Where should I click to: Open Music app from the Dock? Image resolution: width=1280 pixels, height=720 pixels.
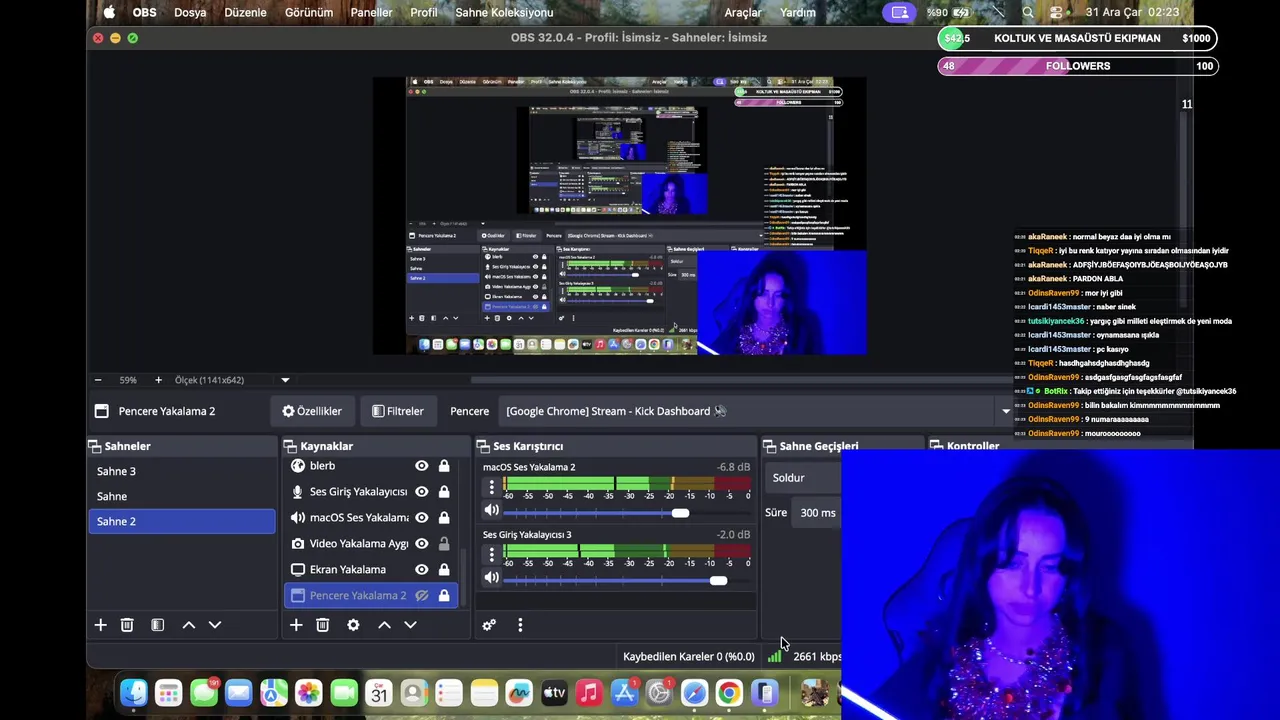point(589,692)
